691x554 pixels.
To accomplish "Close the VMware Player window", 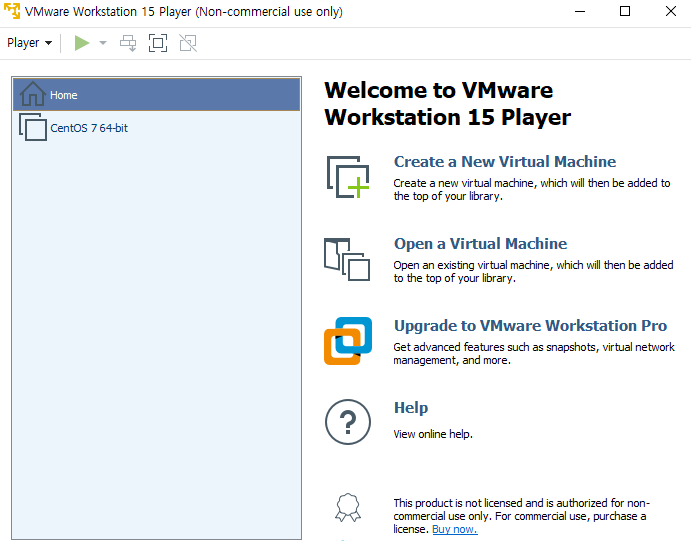I will (x=671, y=11).
